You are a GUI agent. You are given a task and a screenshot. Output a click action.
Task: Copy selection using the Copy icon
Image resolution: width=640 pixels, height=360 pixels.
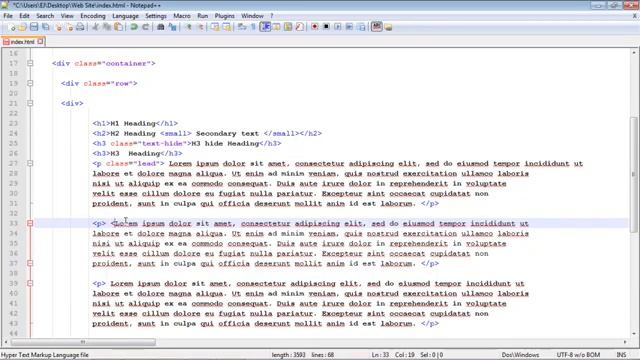(x=107, y=27)
